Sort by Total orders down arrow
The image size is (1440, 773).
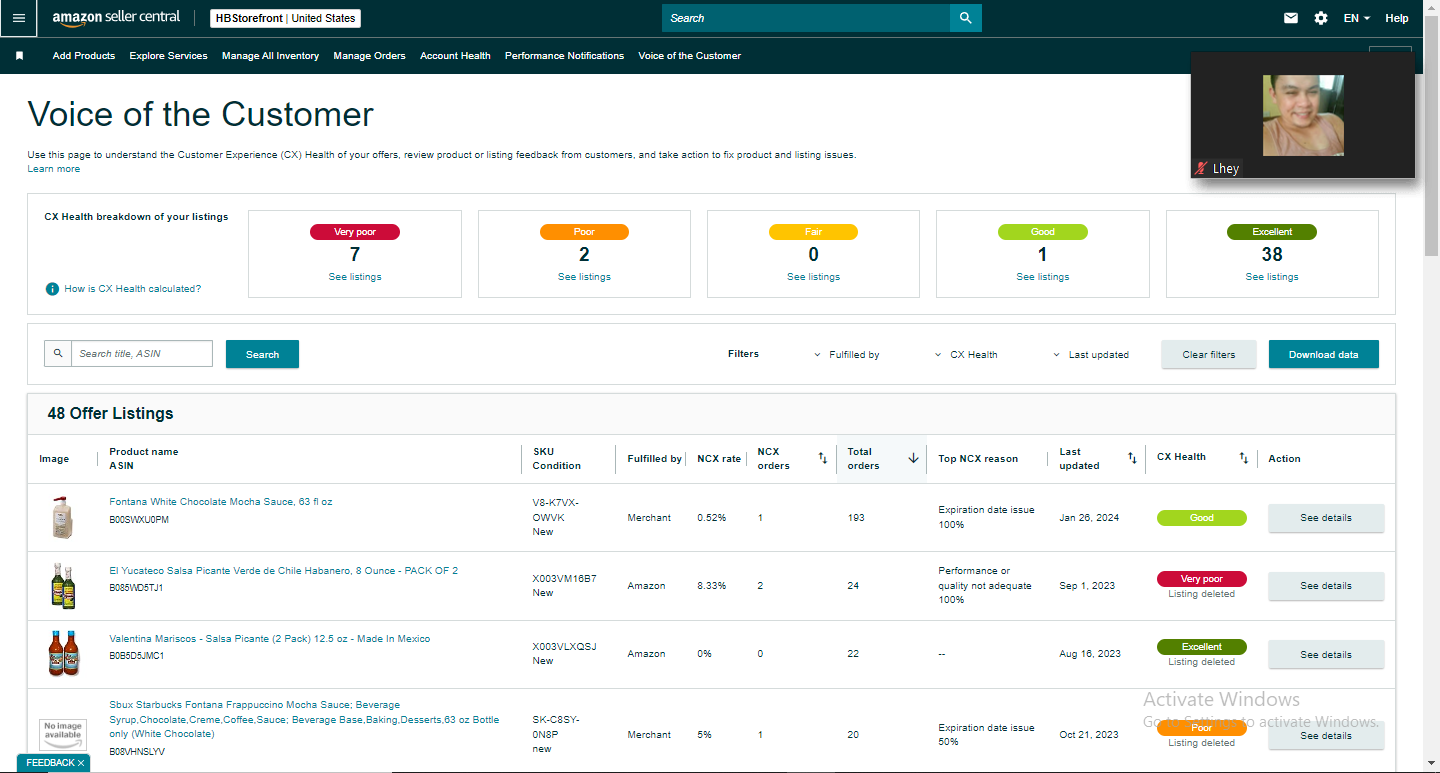[913, 458]
